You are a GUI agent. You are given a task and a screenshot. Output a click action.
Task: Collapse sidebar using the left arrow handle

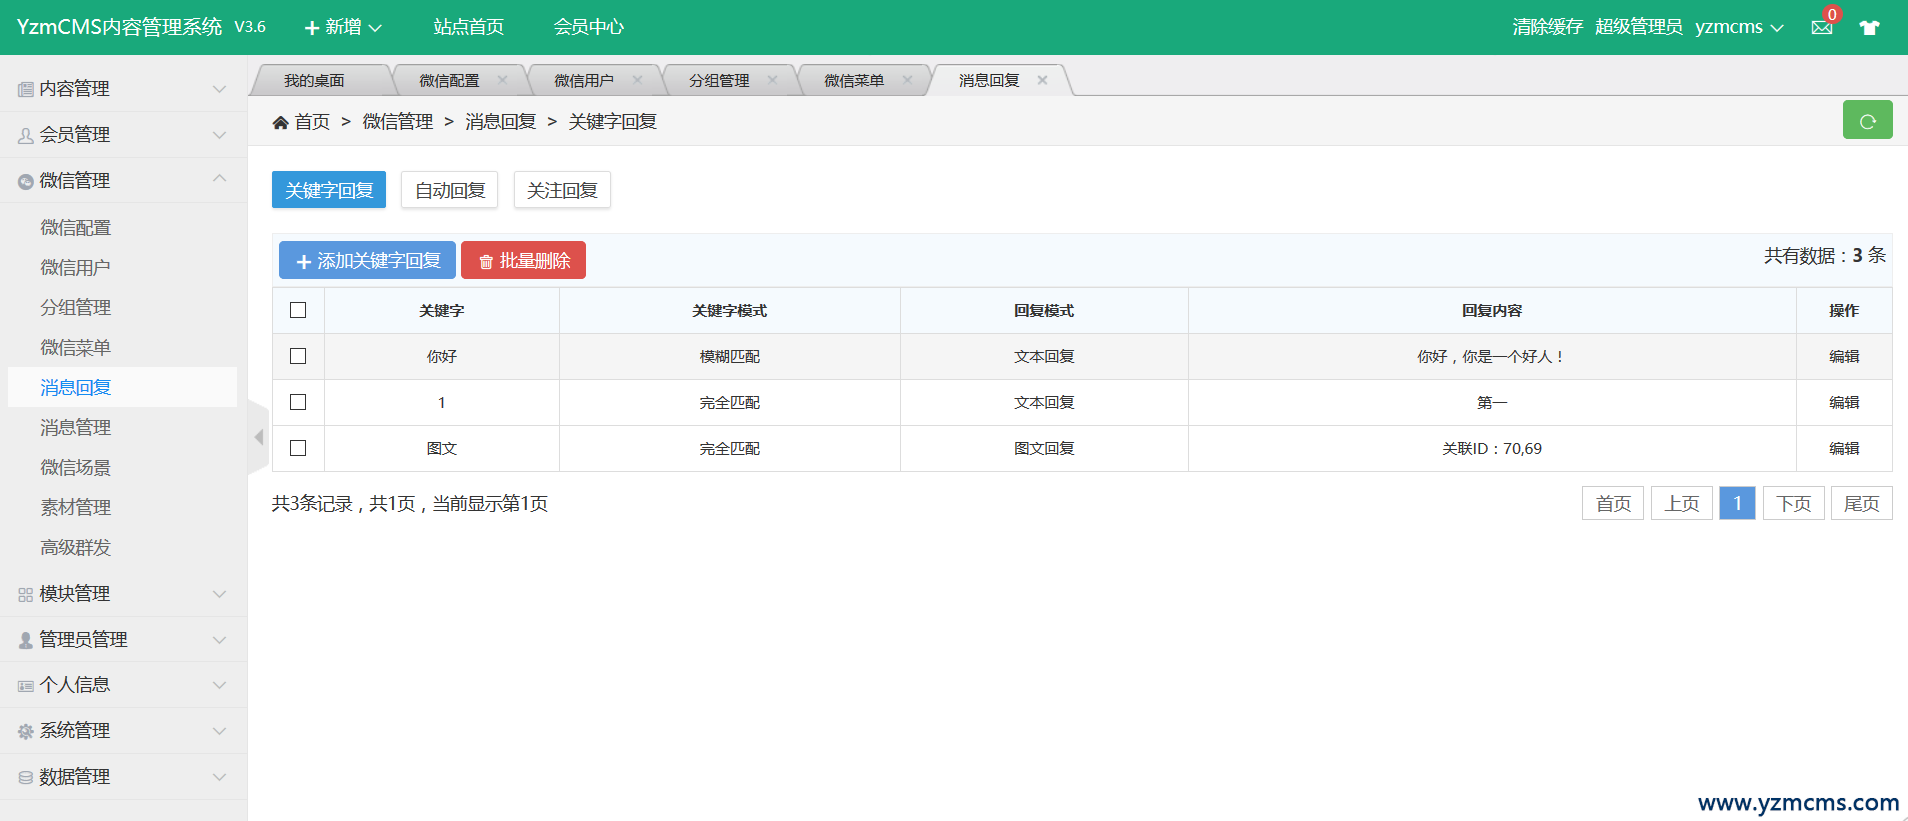(x=259, y=437)
